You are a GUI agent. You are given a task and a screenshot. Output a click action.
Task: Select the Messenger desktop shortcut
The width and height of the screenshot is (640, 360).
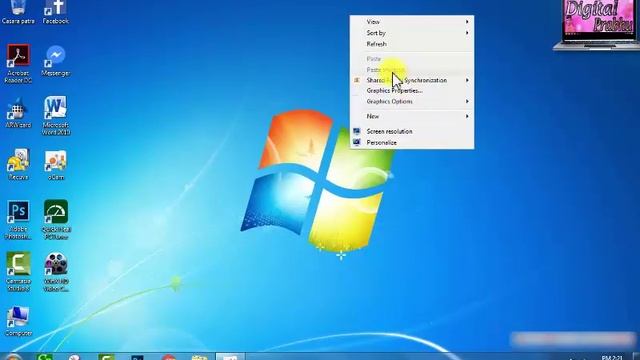56,60
